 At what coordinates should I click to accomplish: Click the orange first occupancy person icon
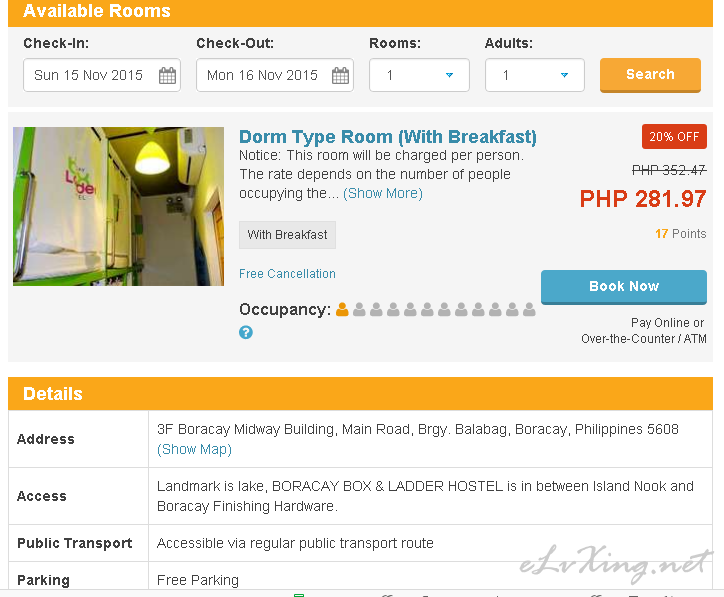coord(342,309)
